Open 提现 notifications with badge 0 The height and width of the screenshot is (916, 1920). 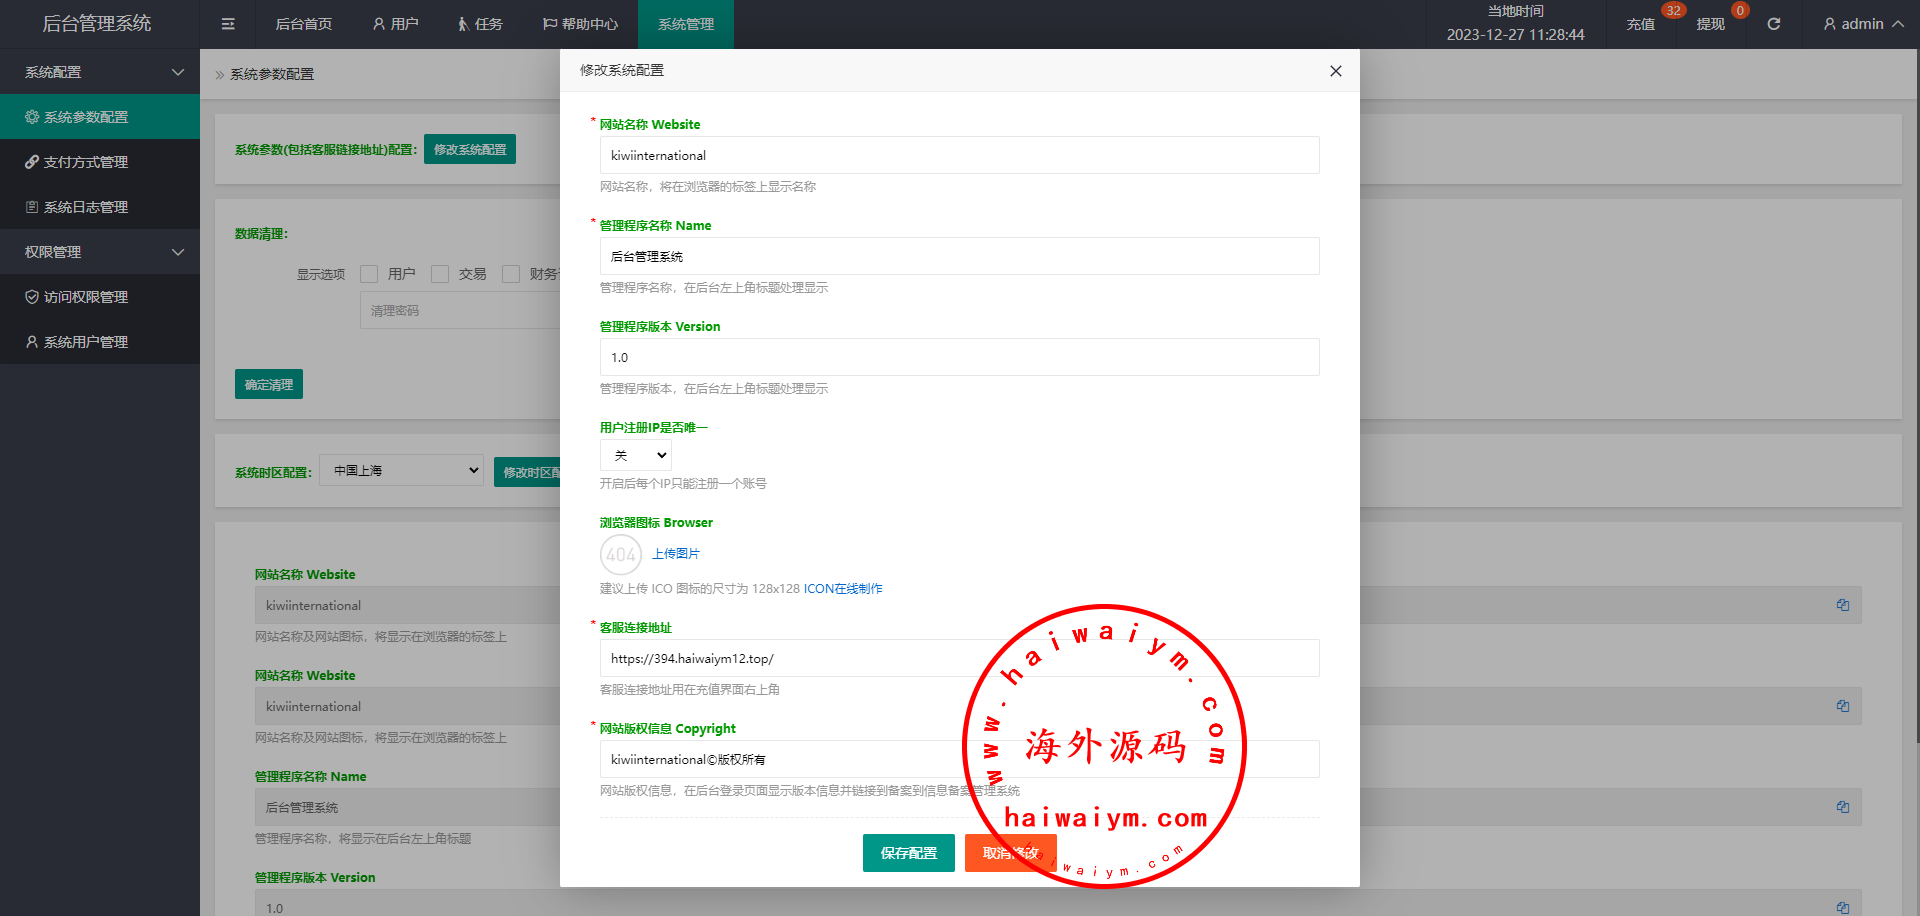pyautogui.click(x=1710, y=24)
